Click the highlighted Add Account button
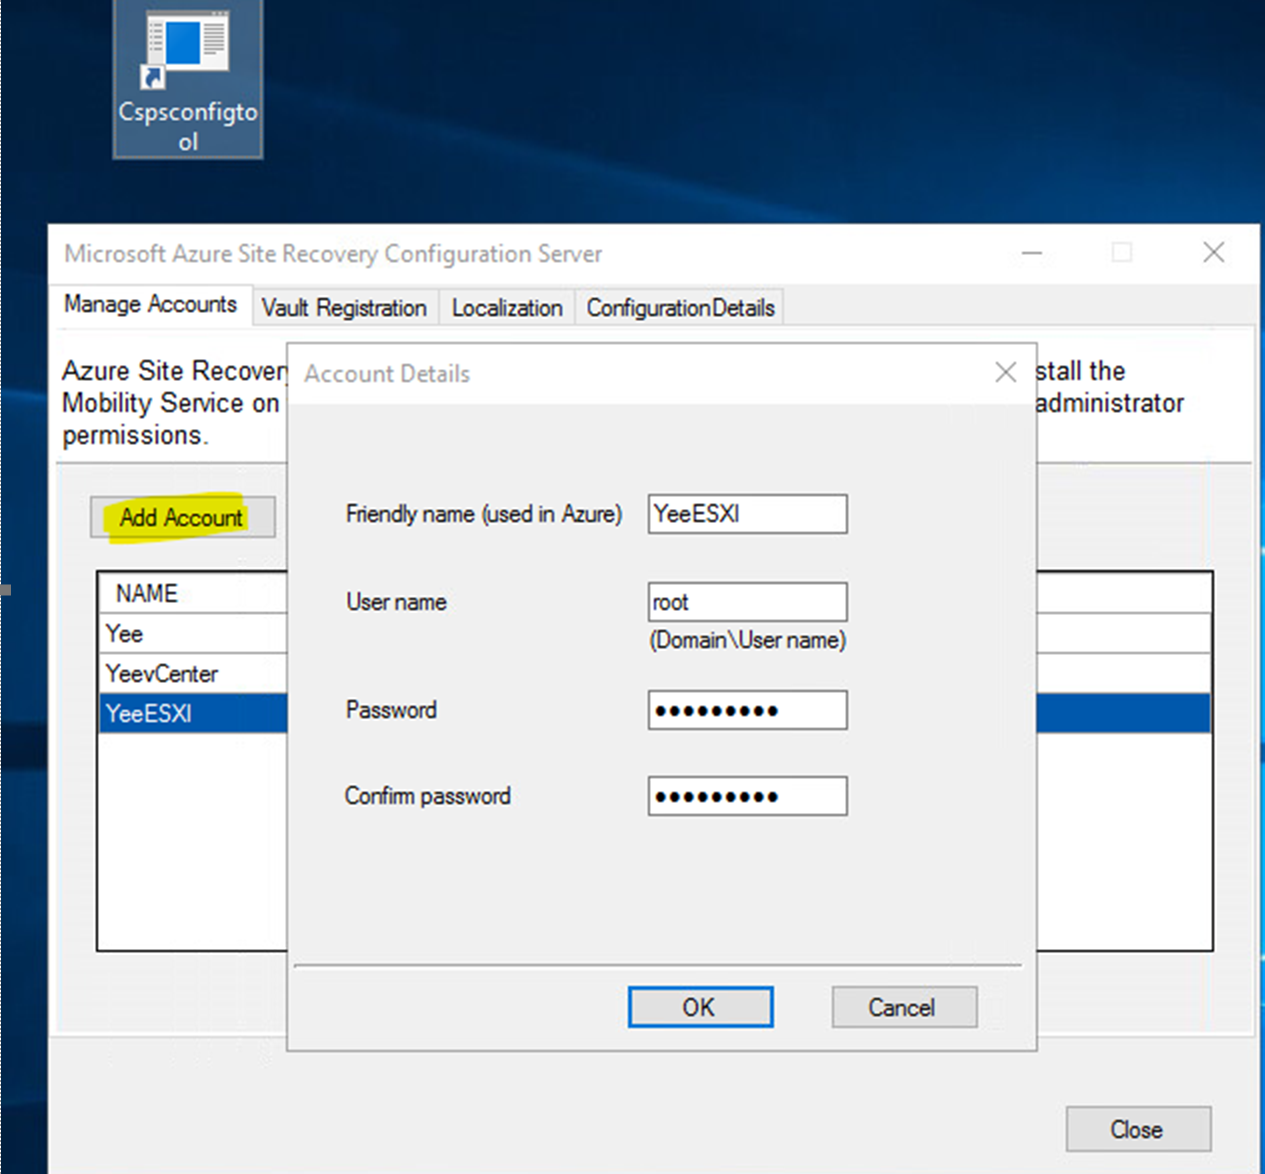The width and height of the screenshot is (1265, 1174). click(x=183, y=517)
